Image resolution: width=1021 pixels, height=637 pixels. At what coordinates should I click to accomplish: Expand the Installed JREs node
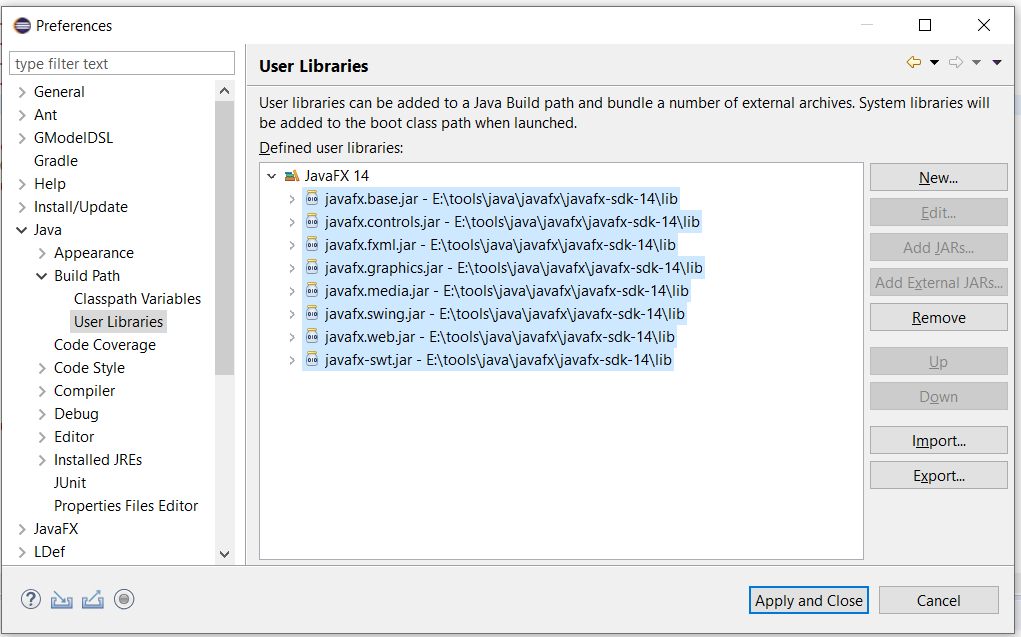pos(42,460)
